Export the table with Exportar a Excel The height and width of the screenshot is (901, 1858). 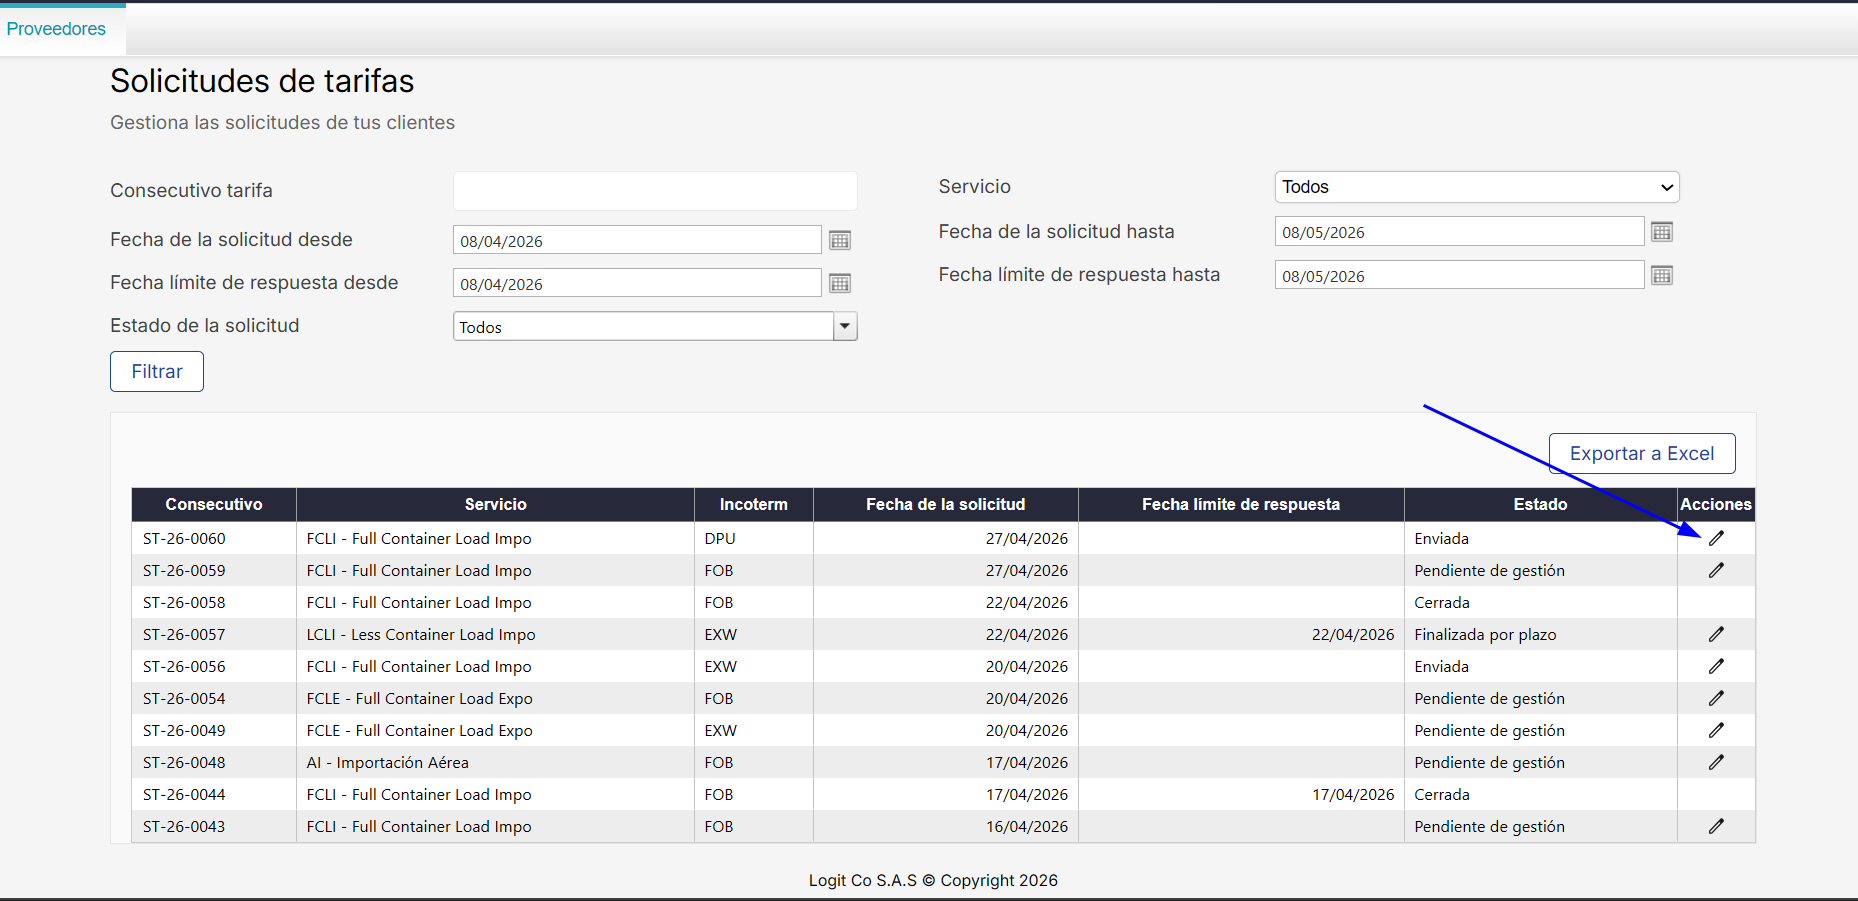coord(1642,453)
